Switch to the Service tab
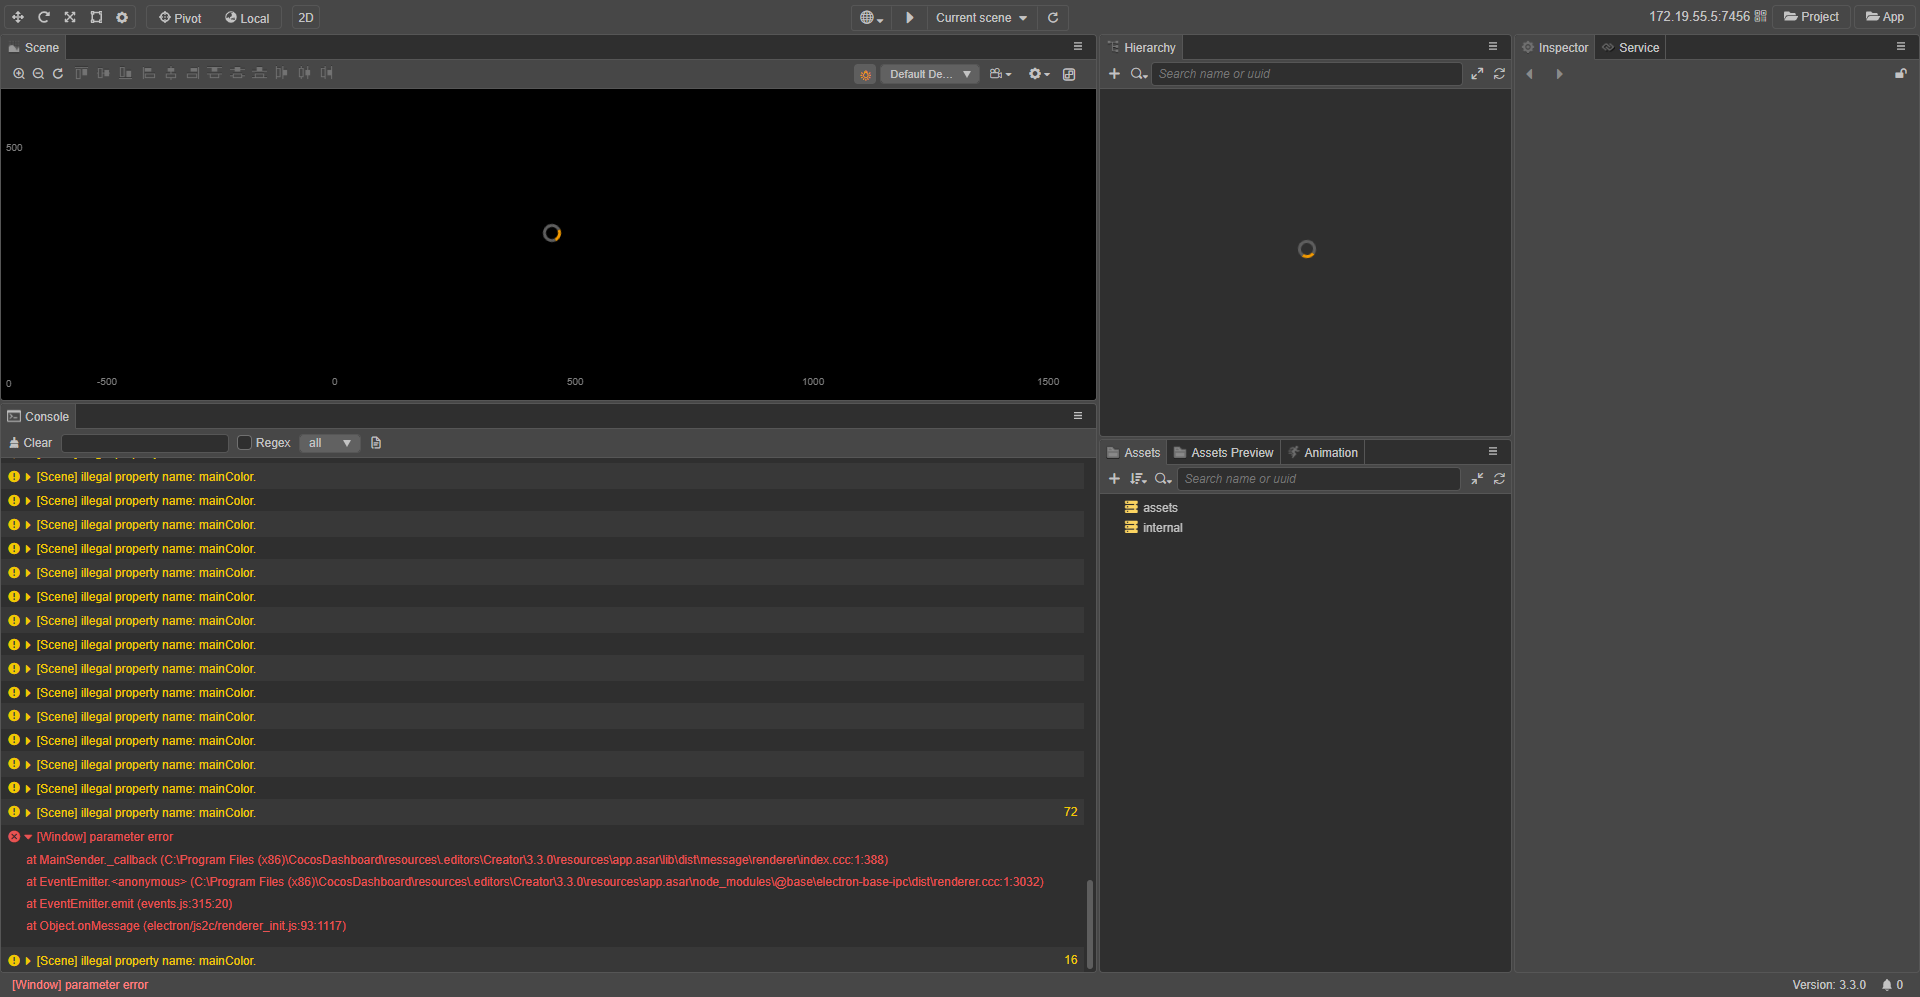1920x997 pixels. 1630,47
